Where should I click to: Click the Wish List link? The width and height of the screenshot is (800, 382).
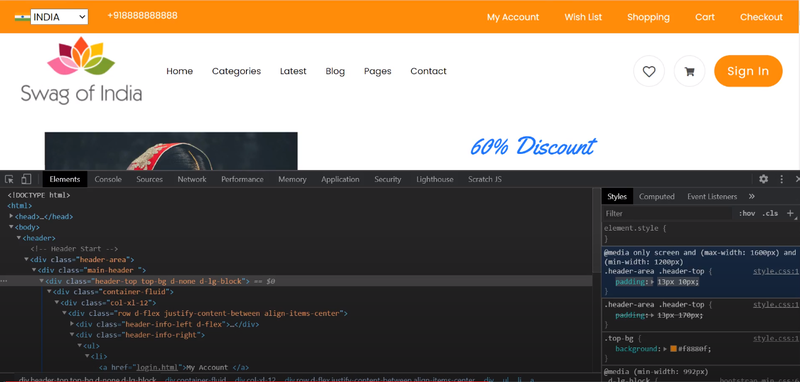pyautogui.click(x=583, y=17)
